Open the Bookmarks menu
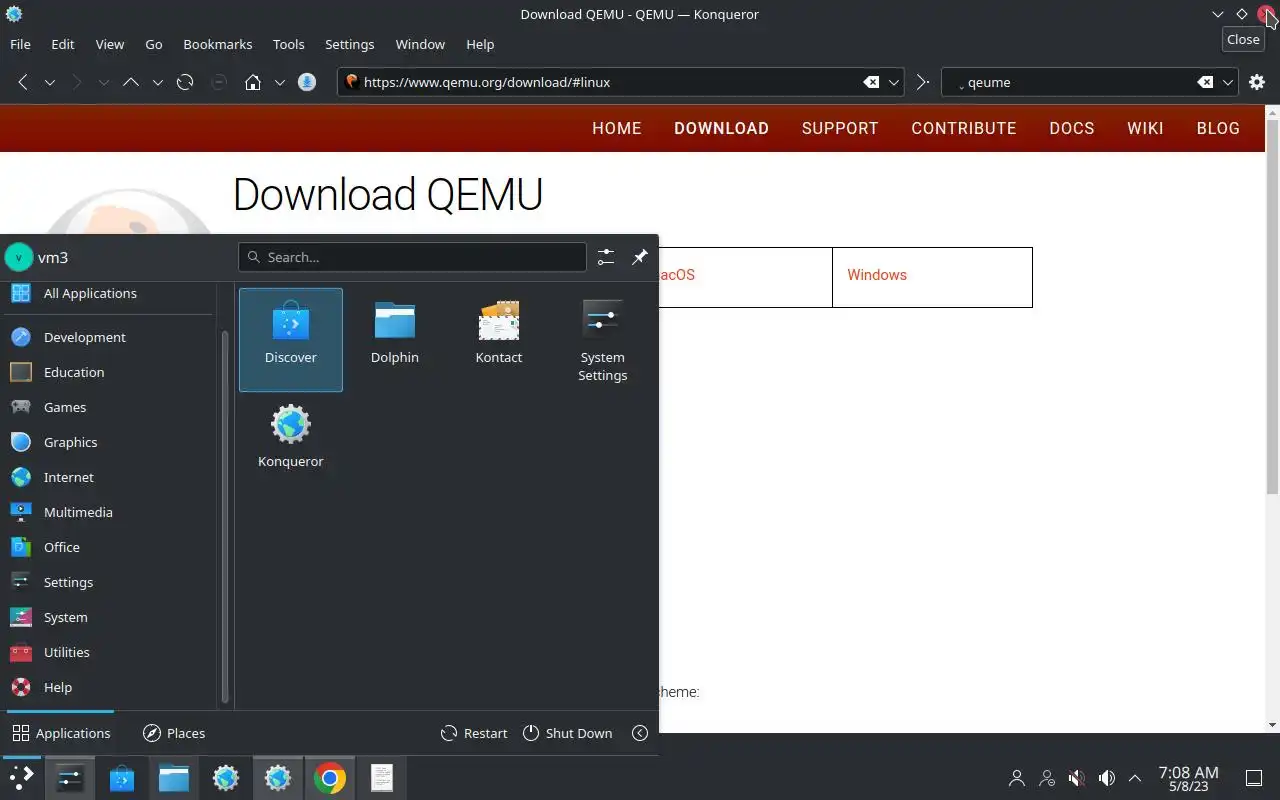 218,44
